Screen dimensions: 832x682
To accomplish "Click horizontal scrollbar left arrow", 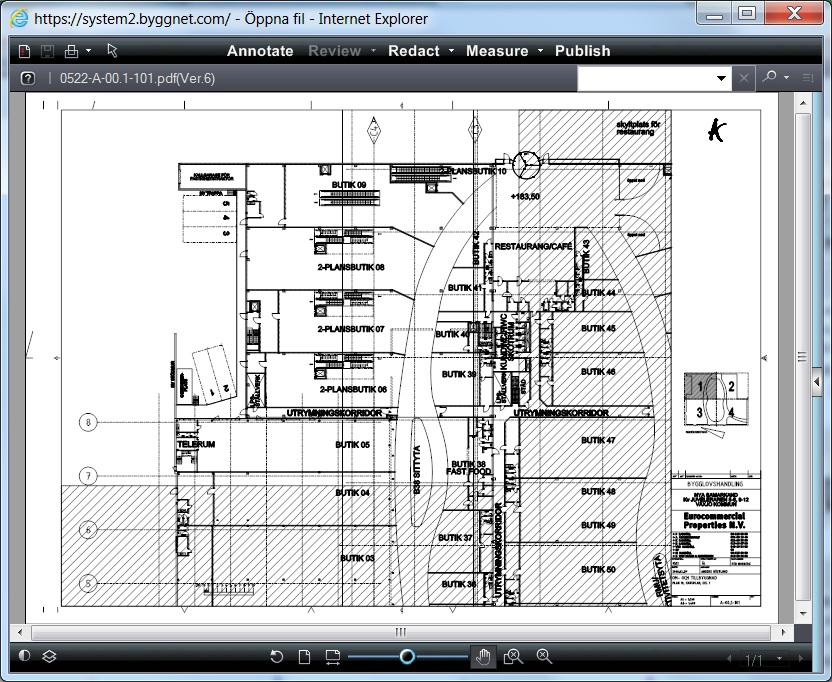I will coord(20,632).
